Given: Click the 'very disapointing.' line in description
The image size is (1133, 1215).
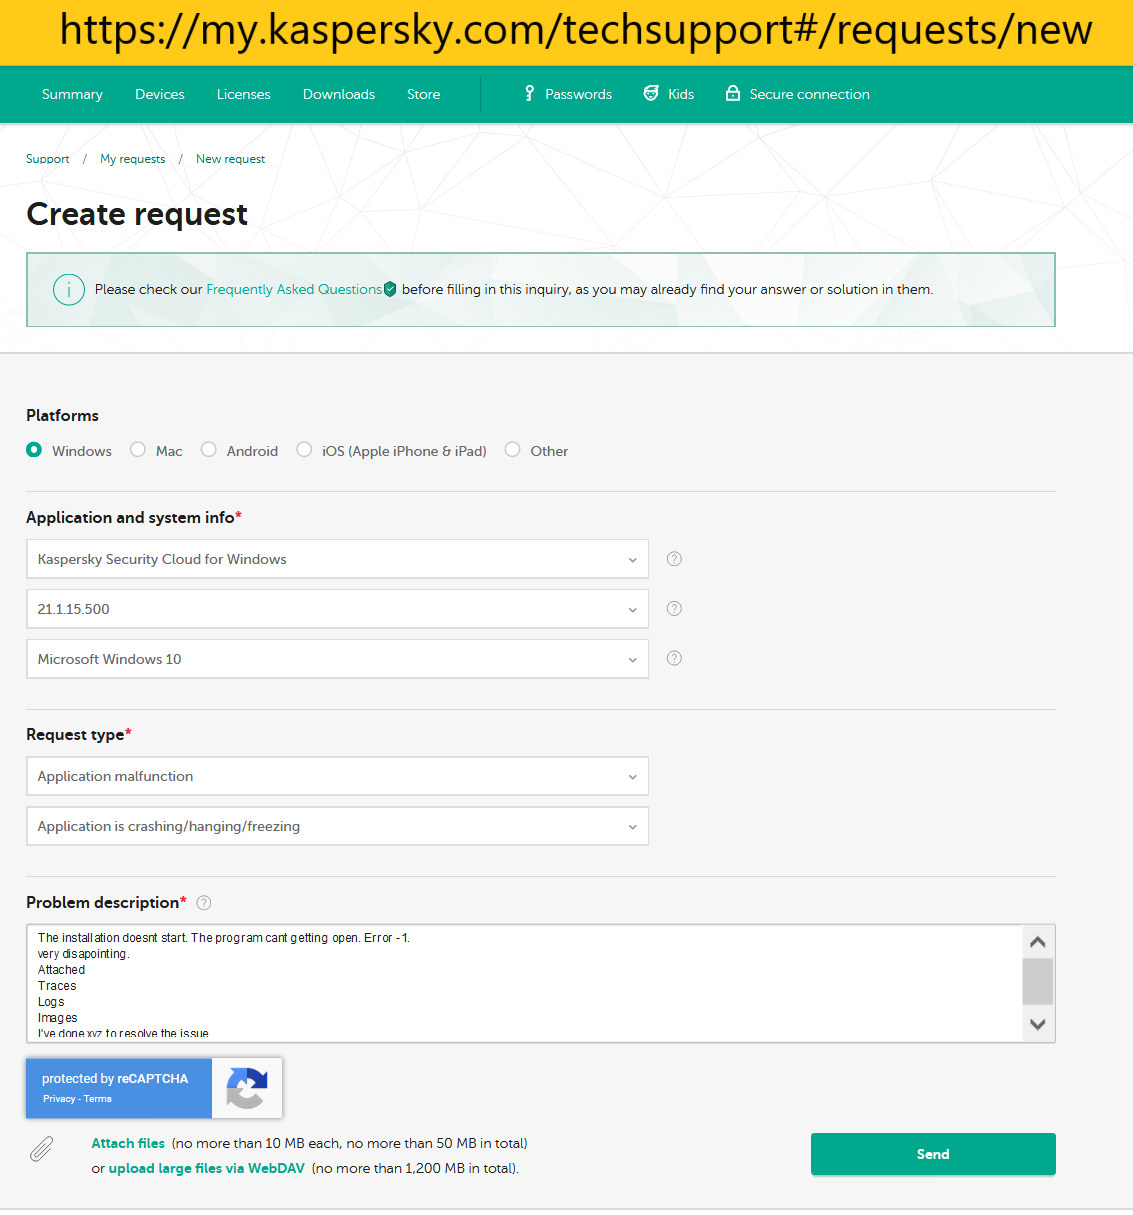Looking at the screenshot, I should [84, 954].
